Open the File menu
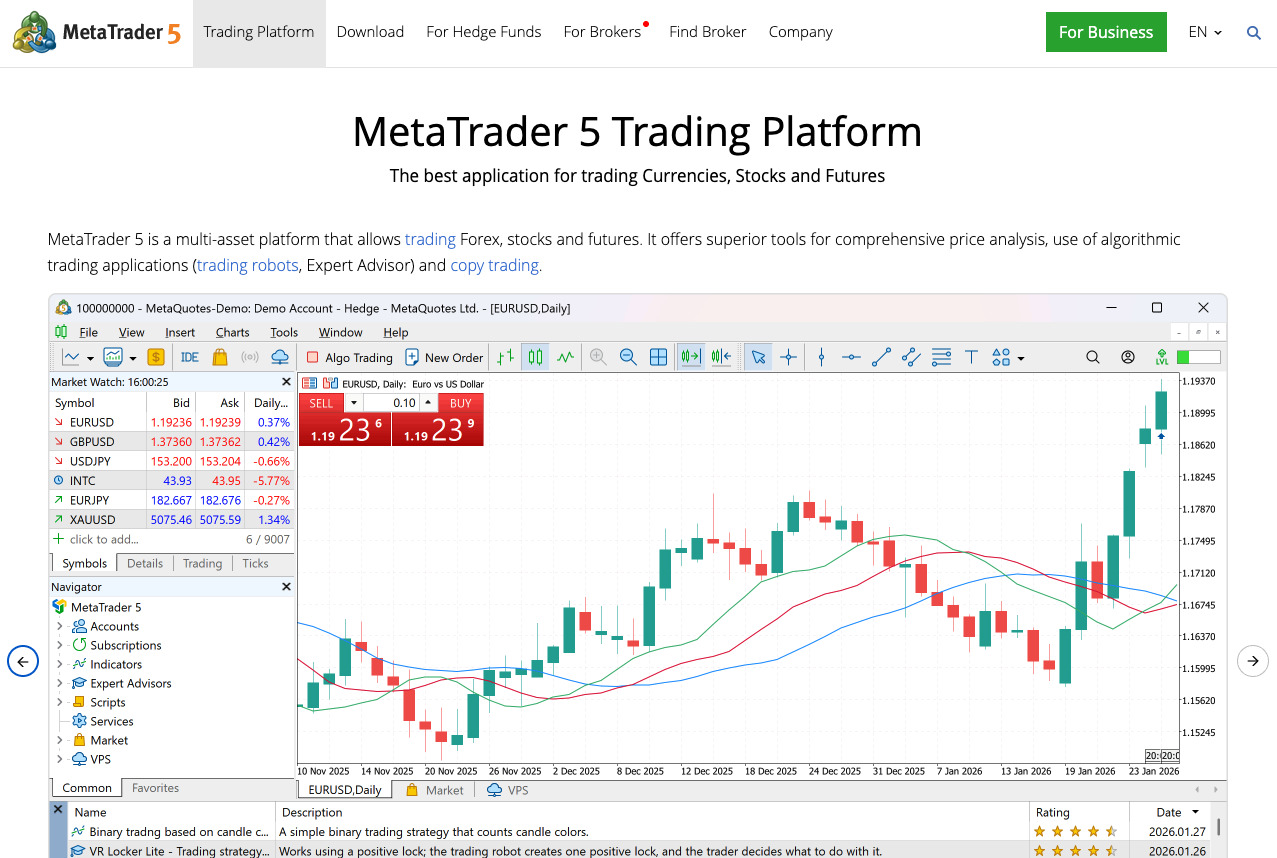1277x858 pixels. [x=88, y=332]
